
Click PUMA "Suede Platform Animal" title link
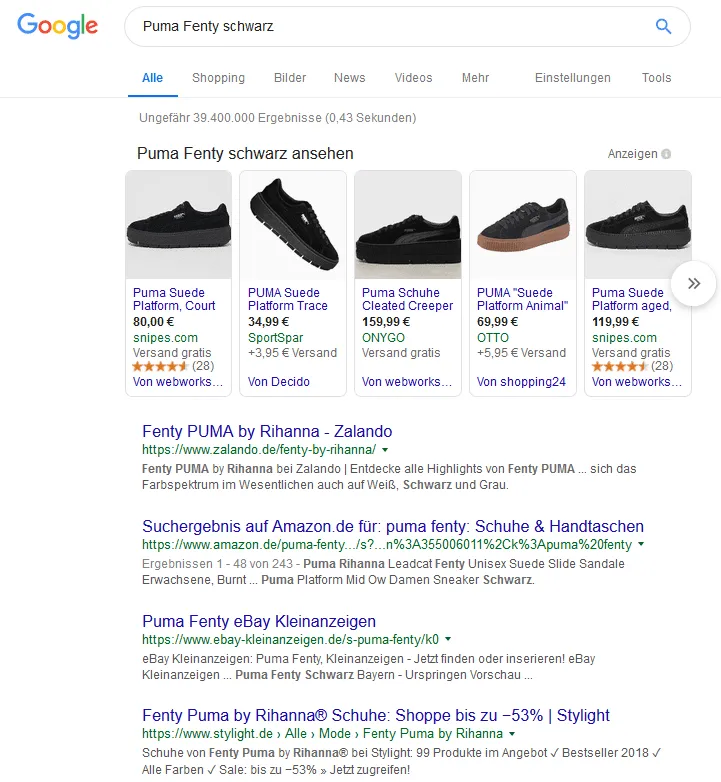coord(523,299)
